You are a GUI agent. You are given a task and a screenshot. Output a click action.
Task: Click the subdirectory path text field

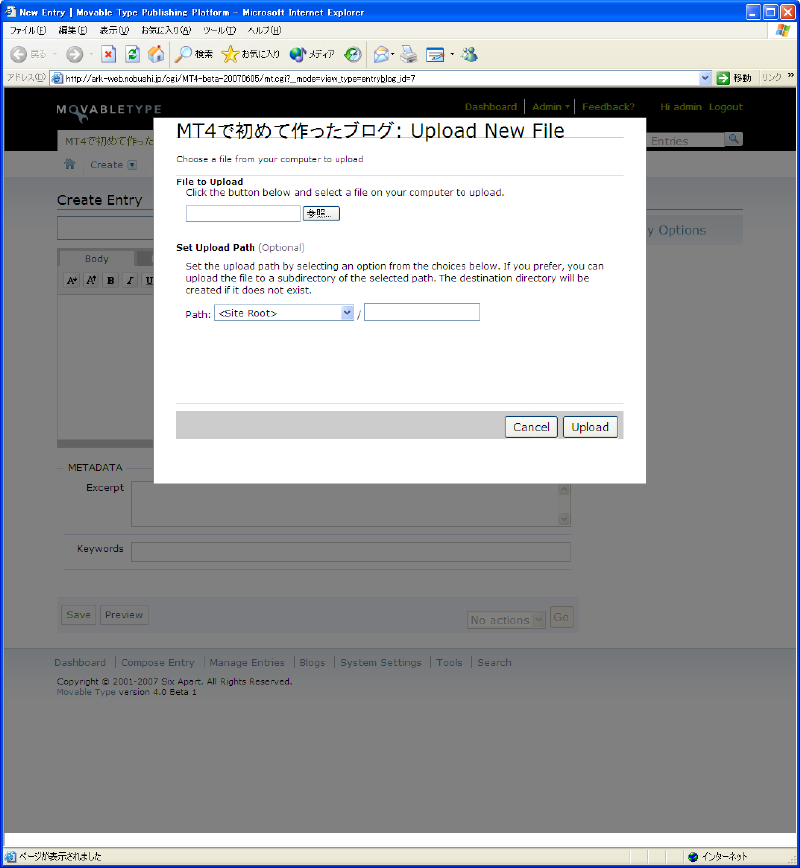pos(421,313)
